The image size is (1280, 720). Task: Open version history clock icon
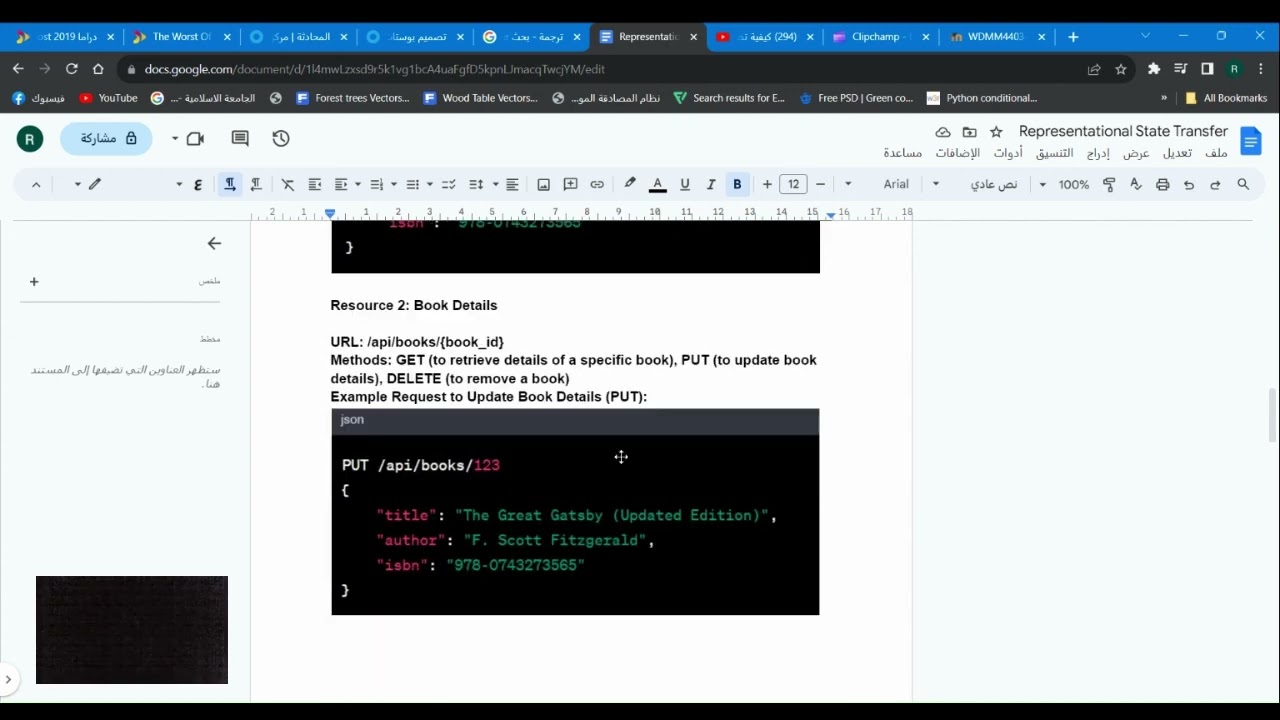click(x=281, y=139)
